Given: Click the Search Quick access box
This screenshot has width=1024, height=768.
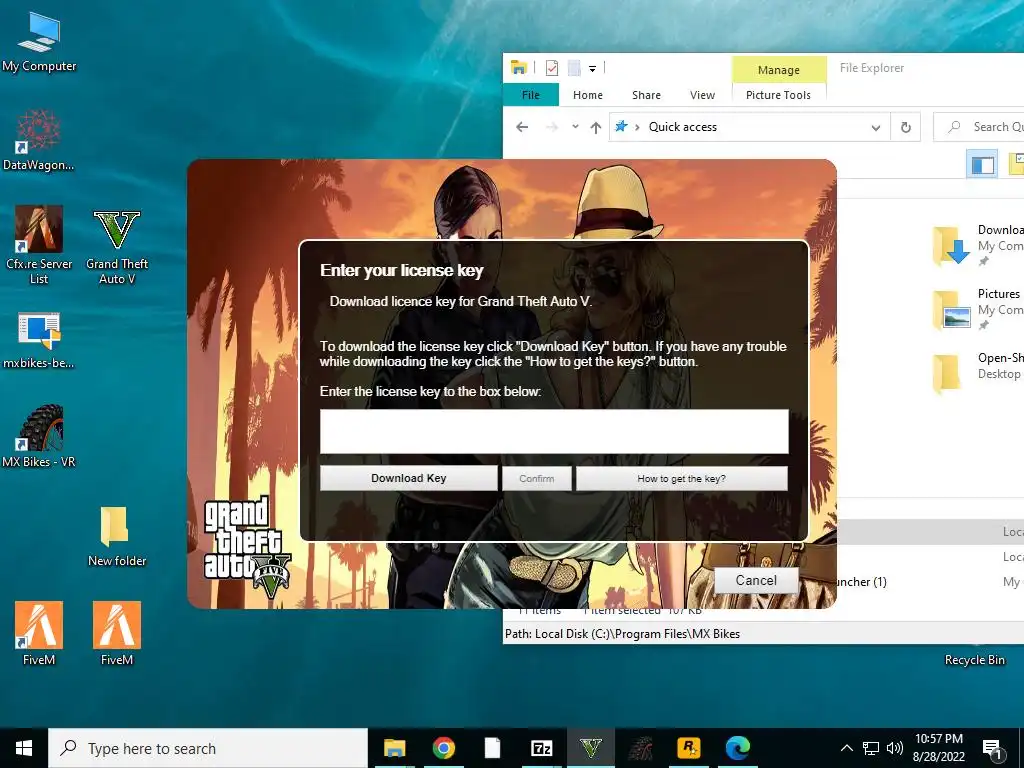Looking at the screenshot, I should (x=978, y=127).
